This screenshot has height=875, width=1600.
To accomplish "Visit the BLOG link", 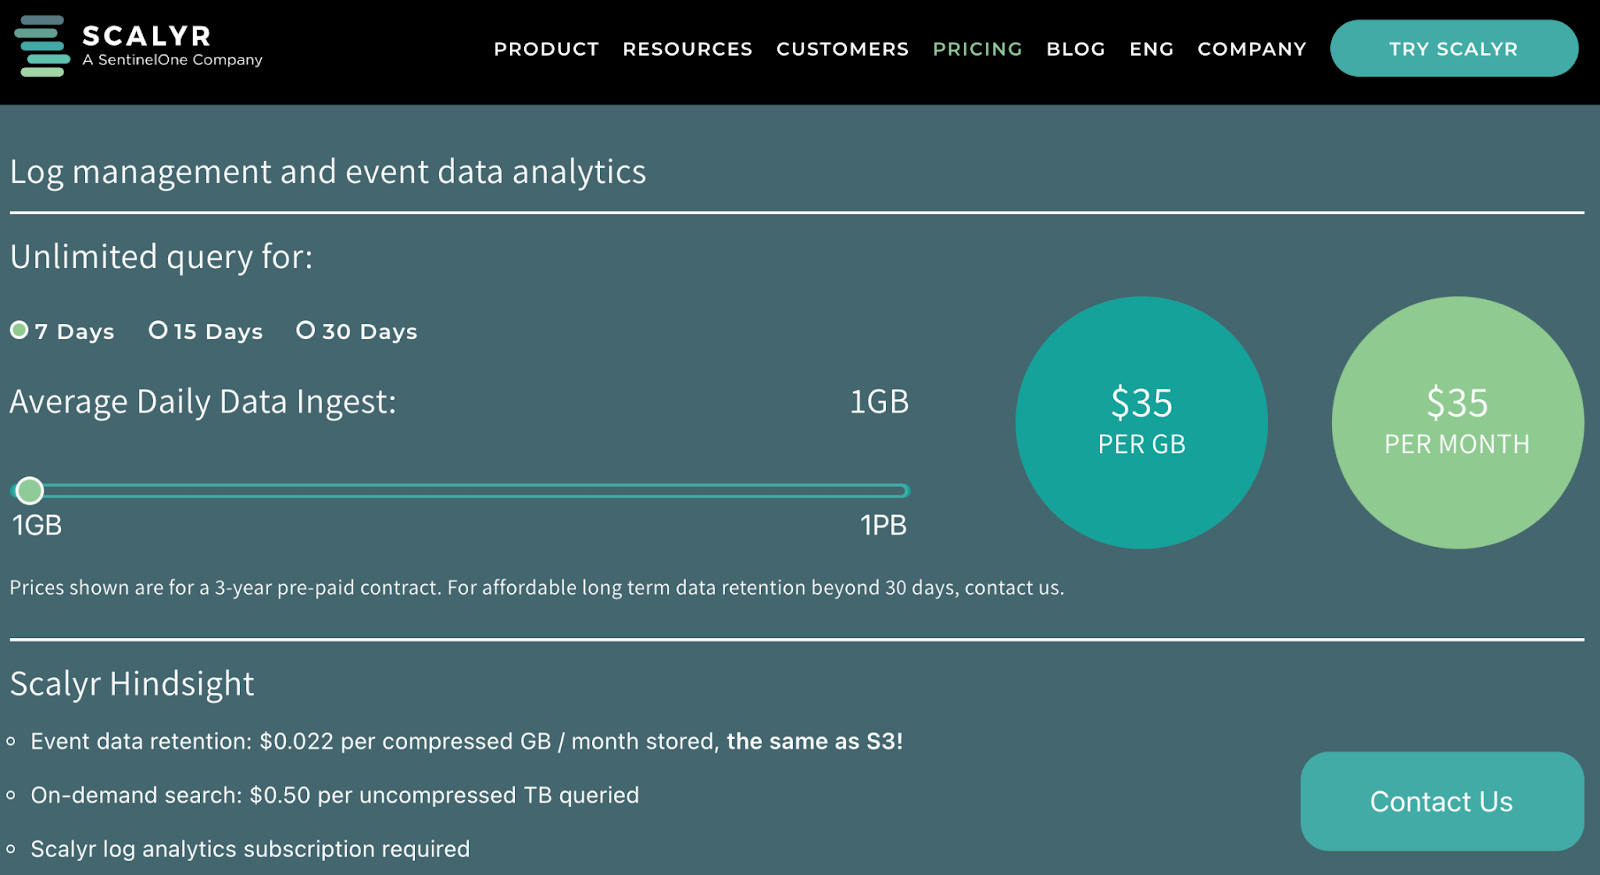I will (1075, 49).
